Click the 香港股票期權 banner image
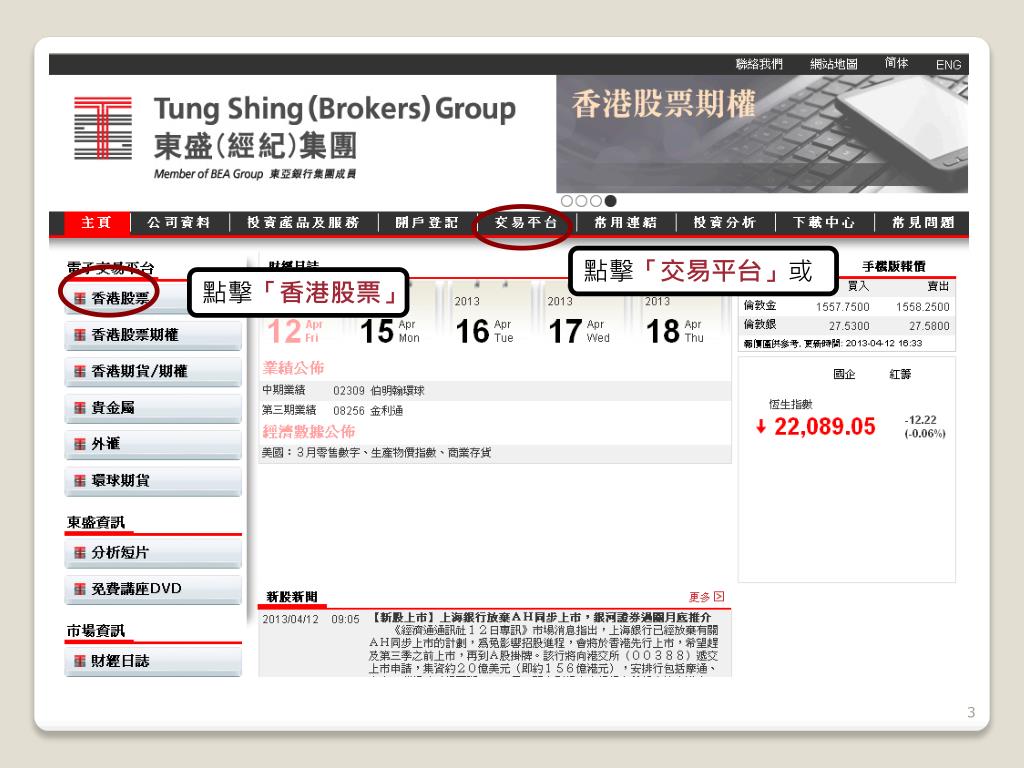The width and height of the screenshot is (1024, 768). tap(762, 134)
